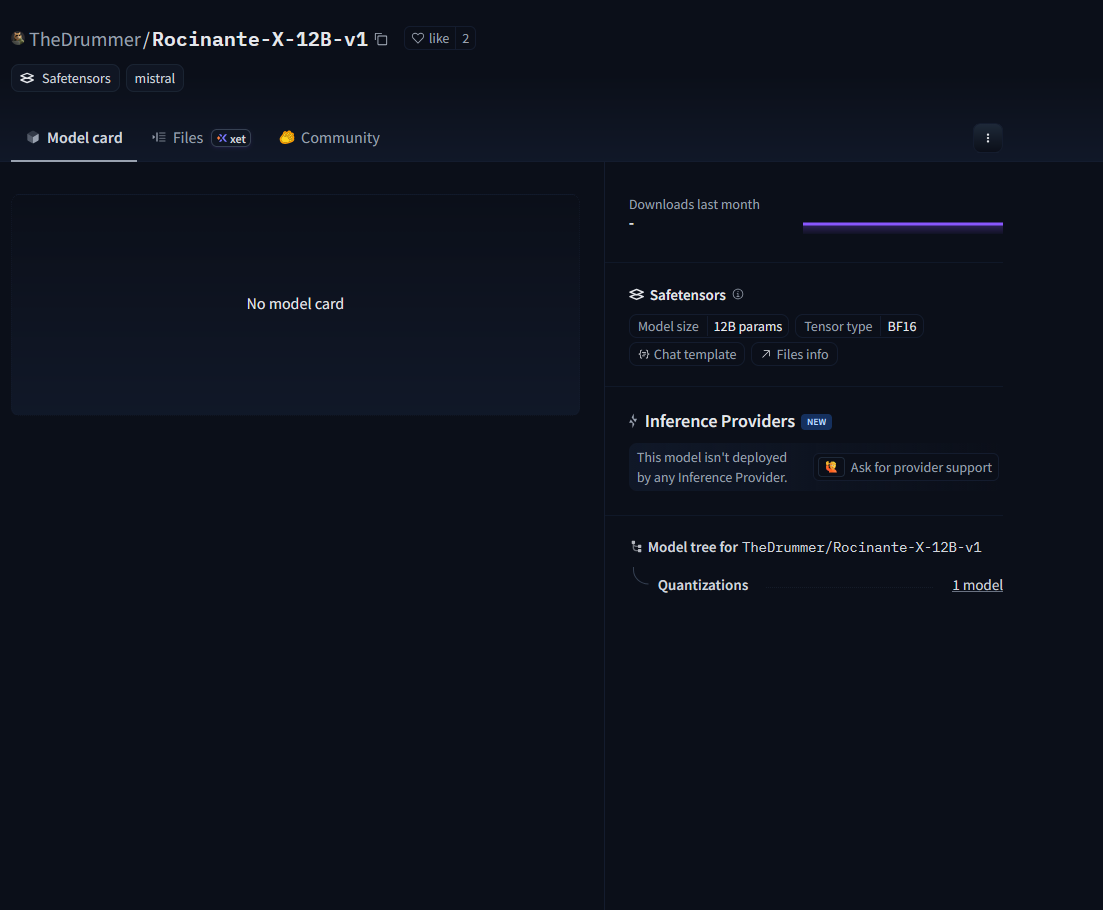Click the not deployed provider message
The height and width of the screenshot is (910, 1103).
click(x=712, y=467)
